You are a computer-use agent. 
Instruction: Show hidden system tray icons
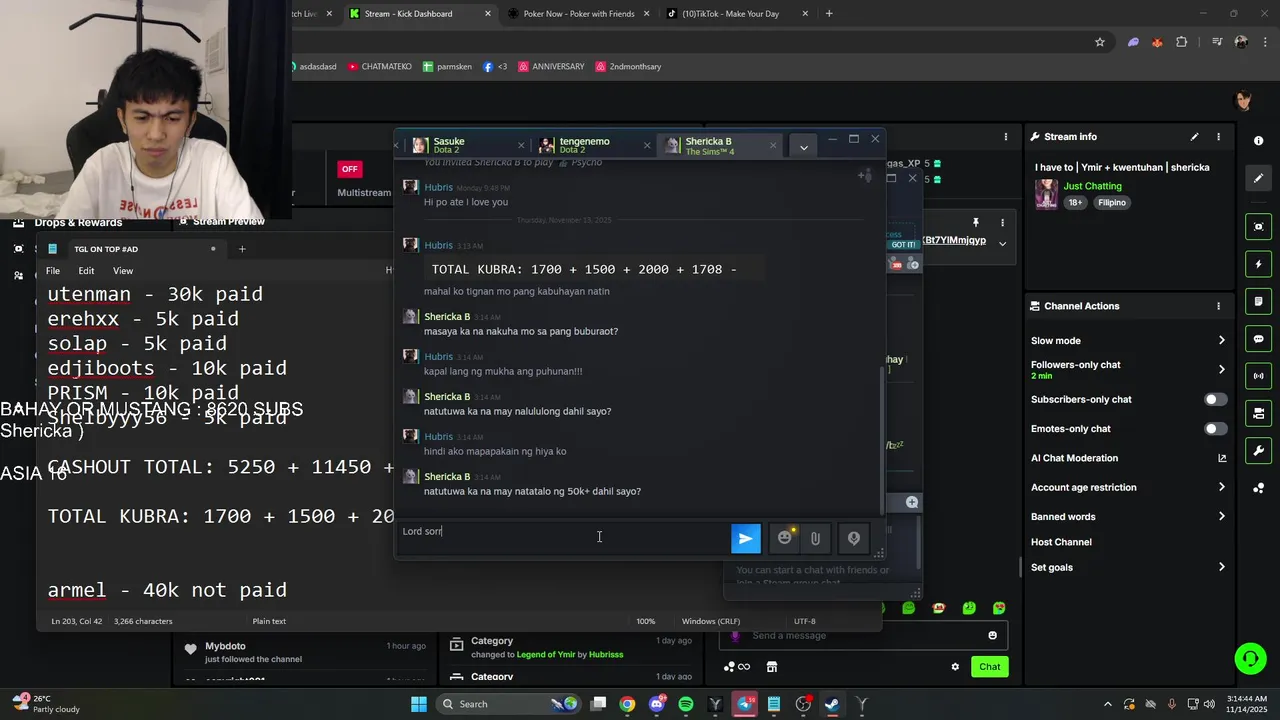(1107, 704)
